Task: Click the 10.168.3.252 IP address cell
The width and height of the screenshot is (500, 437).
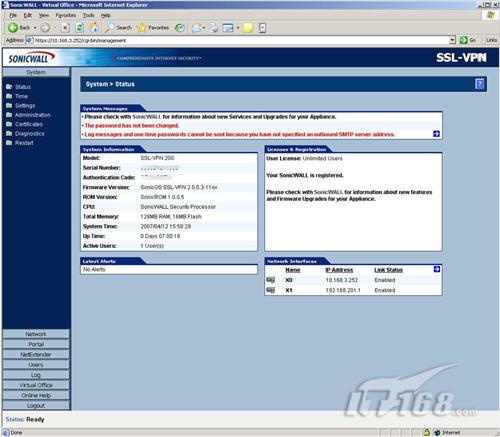Action: (342, 280)
